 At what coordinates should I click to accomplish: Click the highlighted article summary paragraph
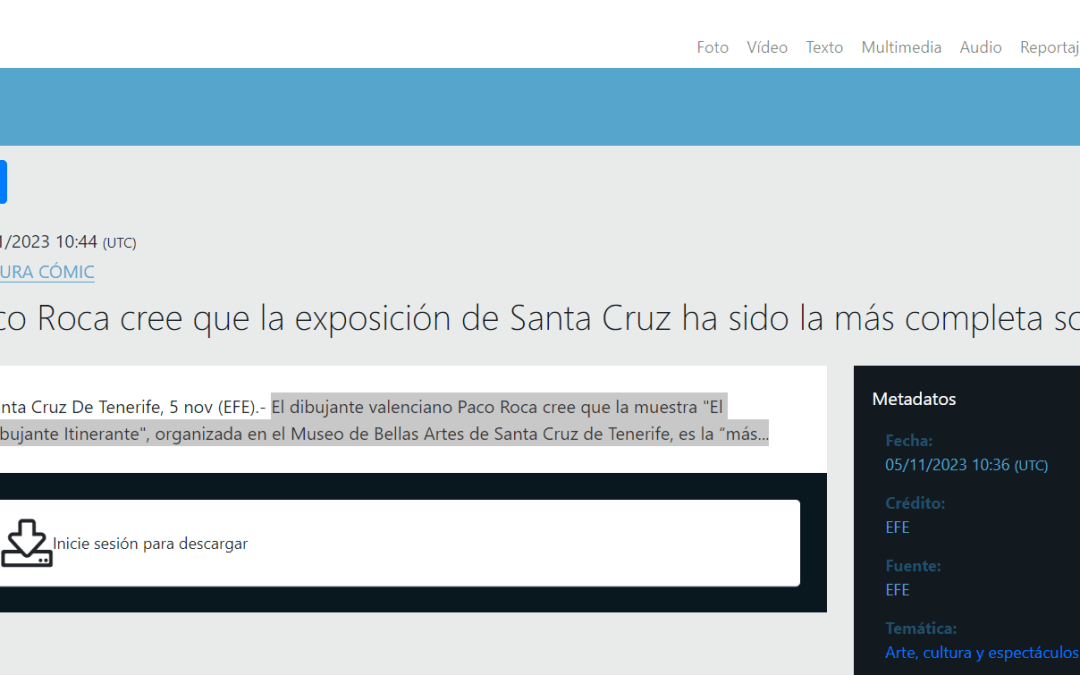click(x=384, y=420)
